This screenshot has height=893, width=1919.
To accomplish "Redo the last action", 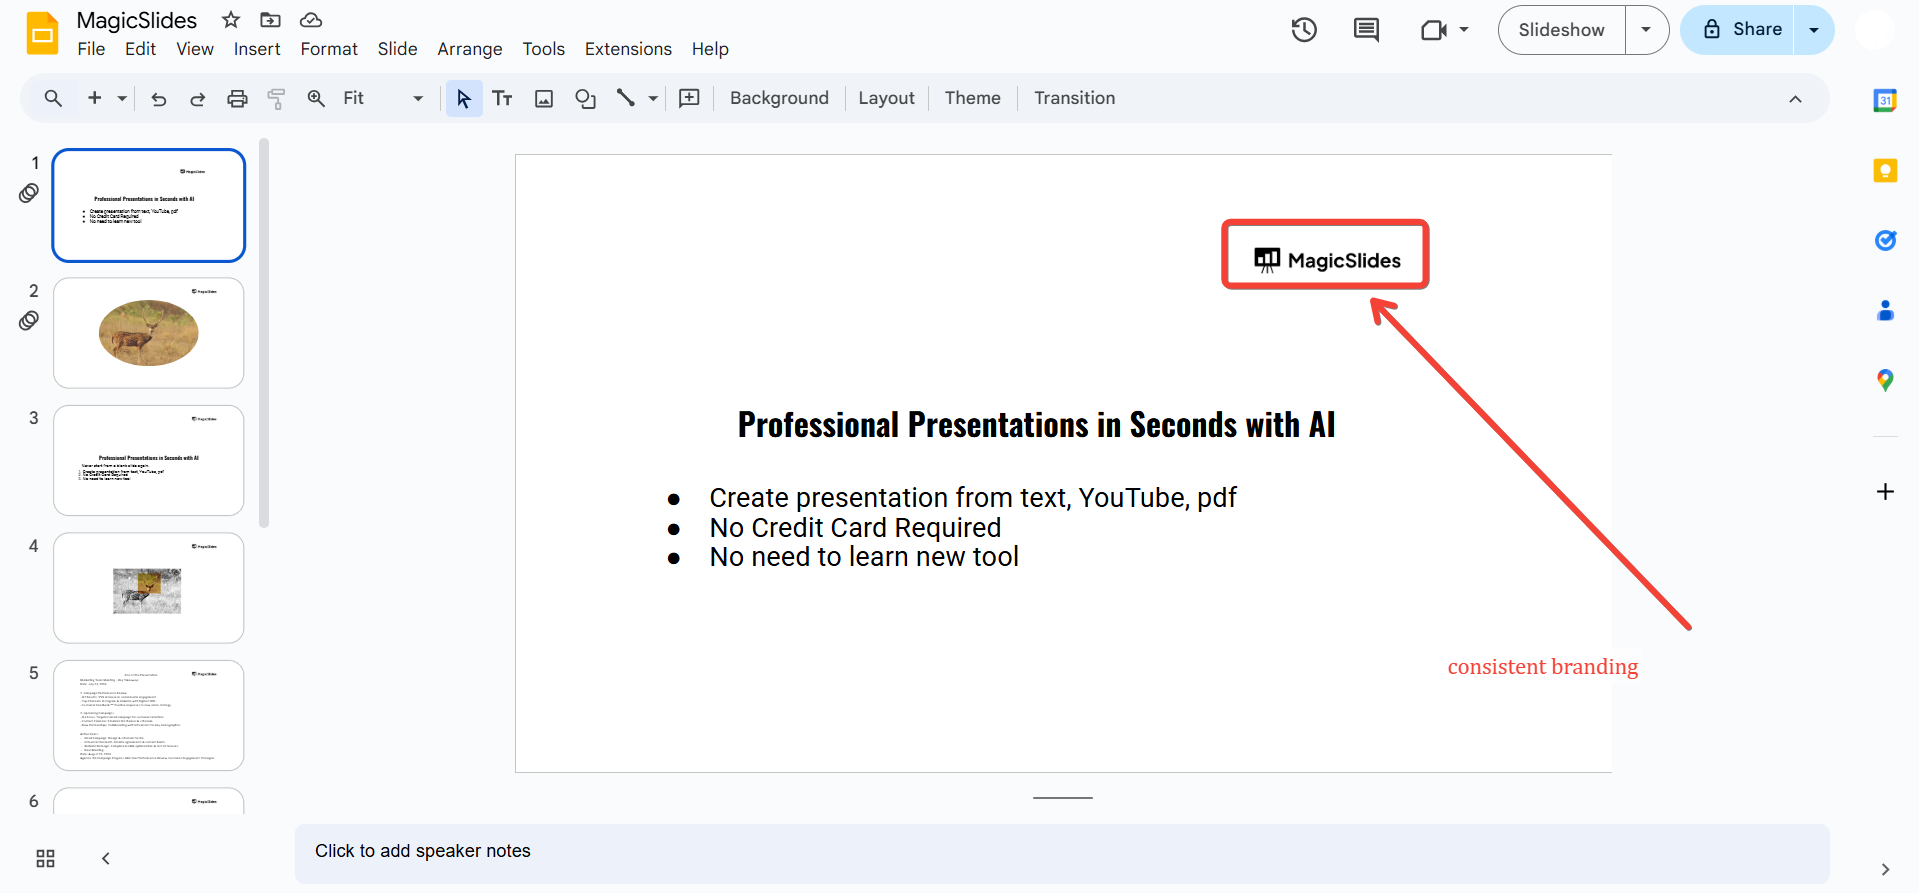I will coord(197,98).
